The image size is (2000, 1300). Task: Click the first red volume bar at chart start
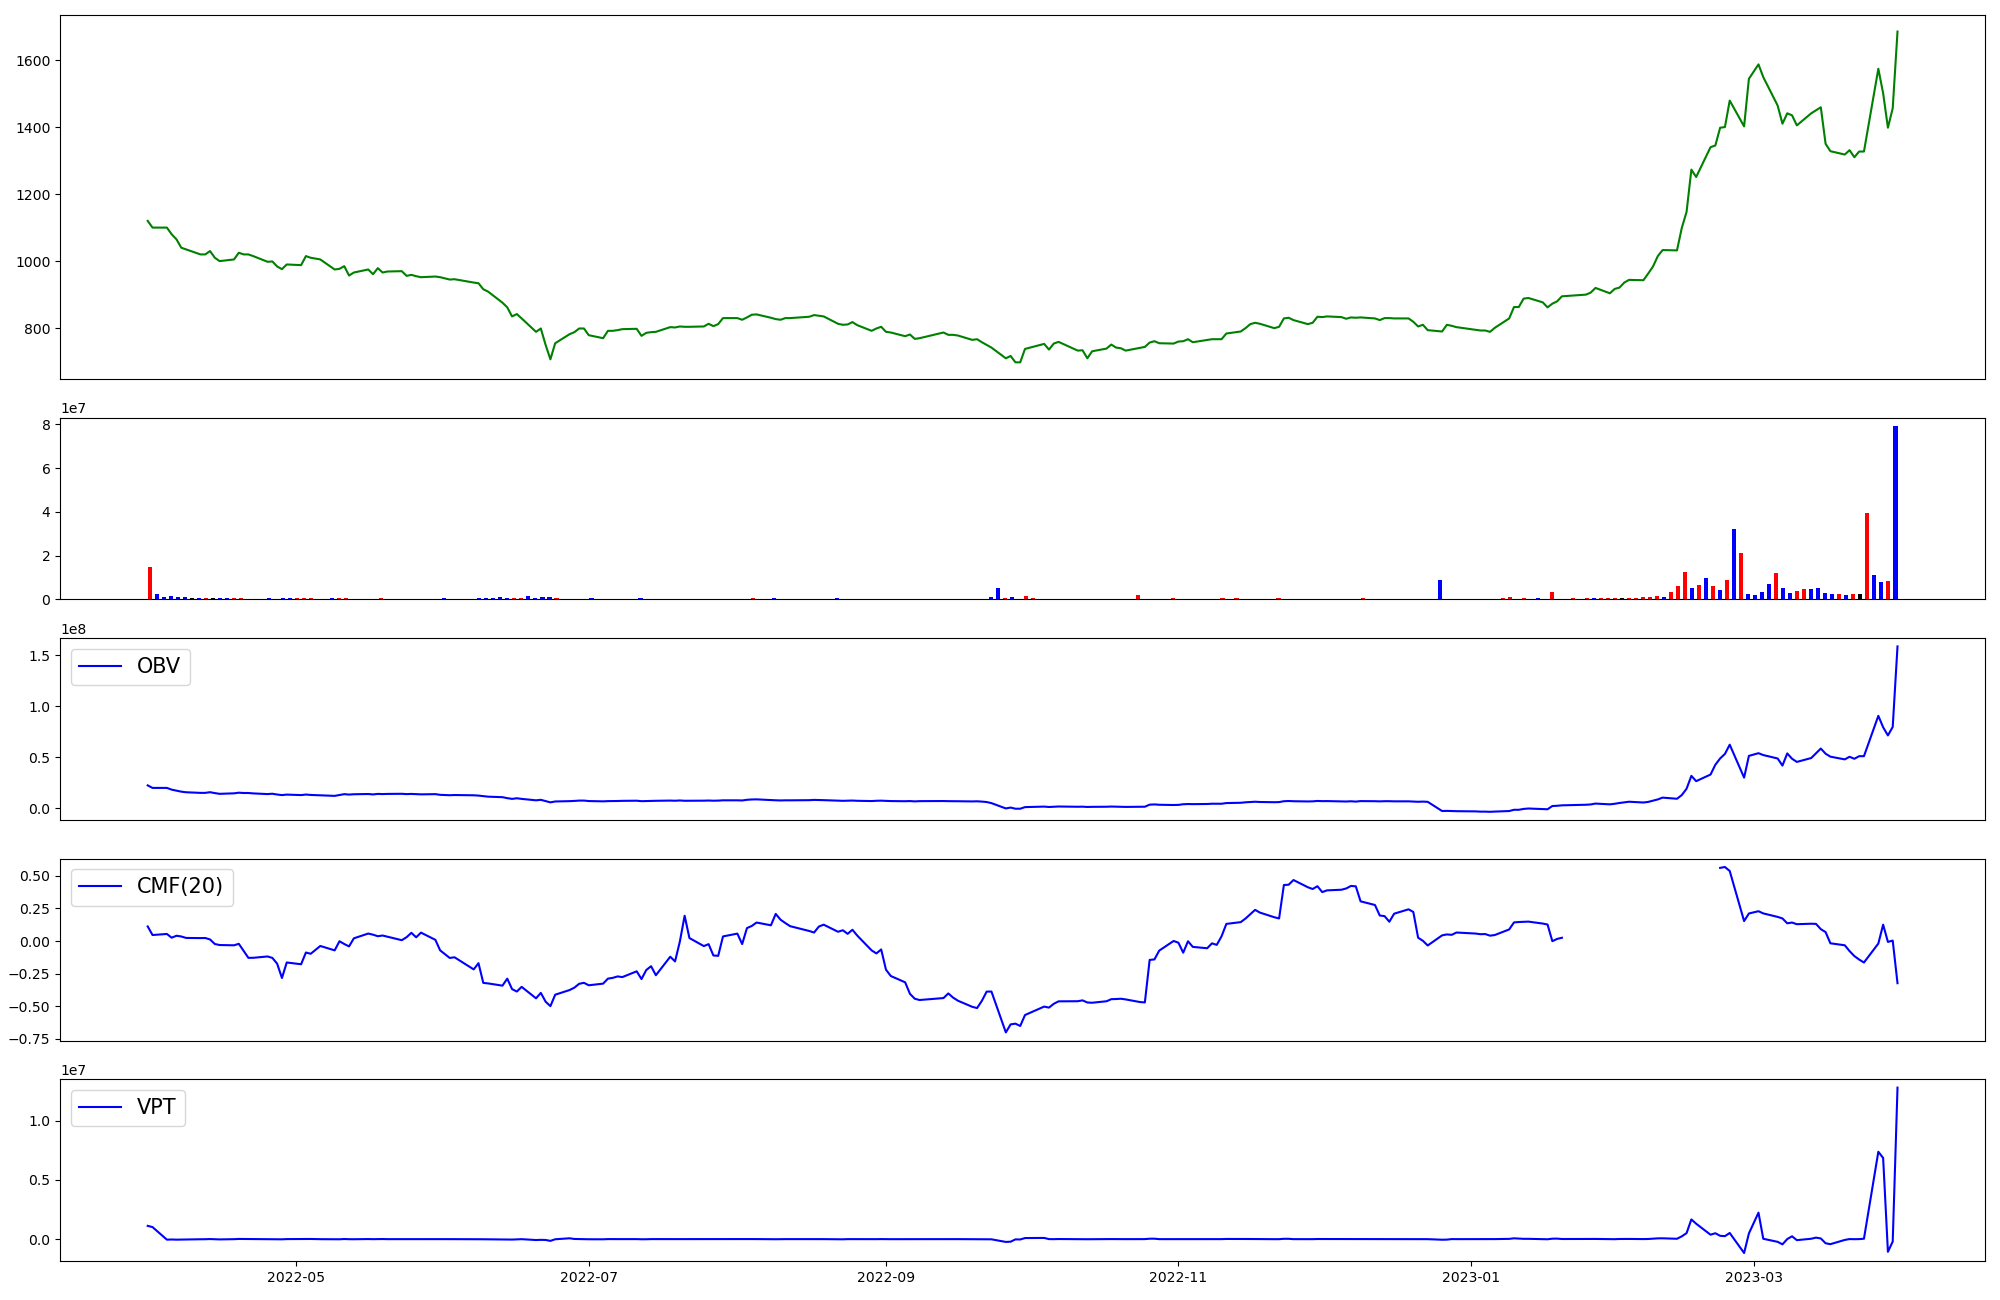click(150, 583)
